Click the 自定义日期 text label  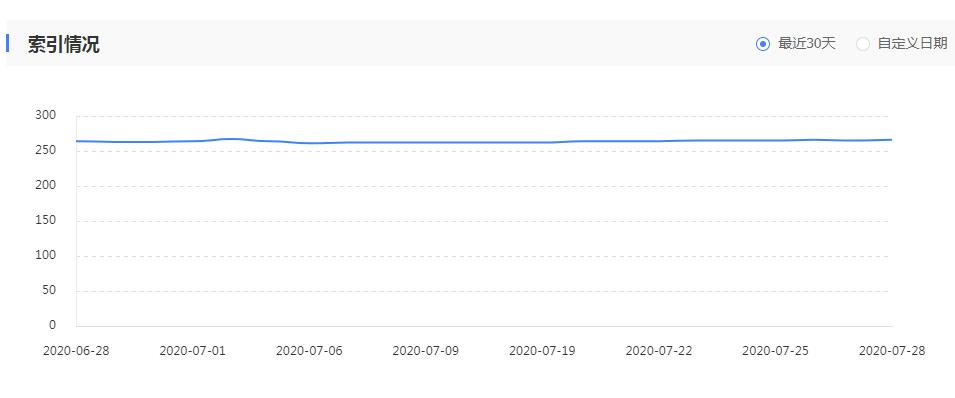tap(912, 44)
